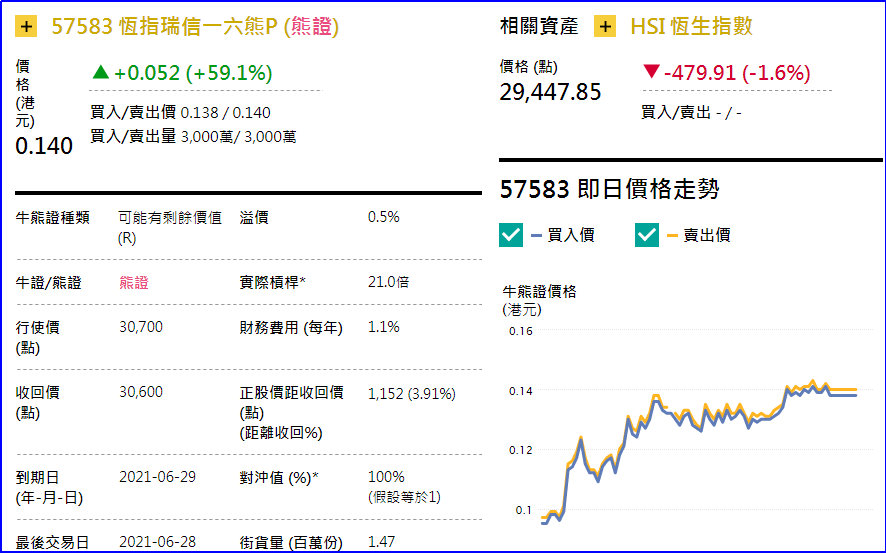The image size is (886, 553).
Task: Click the 0.1 y-axis label on chart
Action: [x=523, y=510]
